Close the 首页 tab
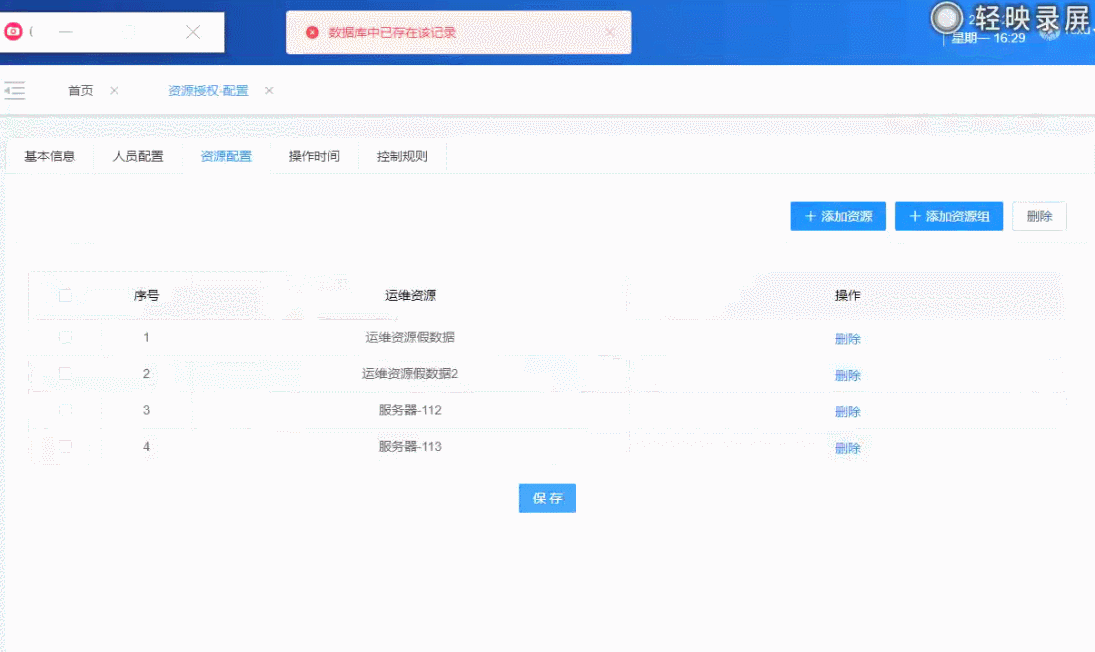Image resolution: width=1095 pixels, height=652 pixels. [x=114, y=91]
